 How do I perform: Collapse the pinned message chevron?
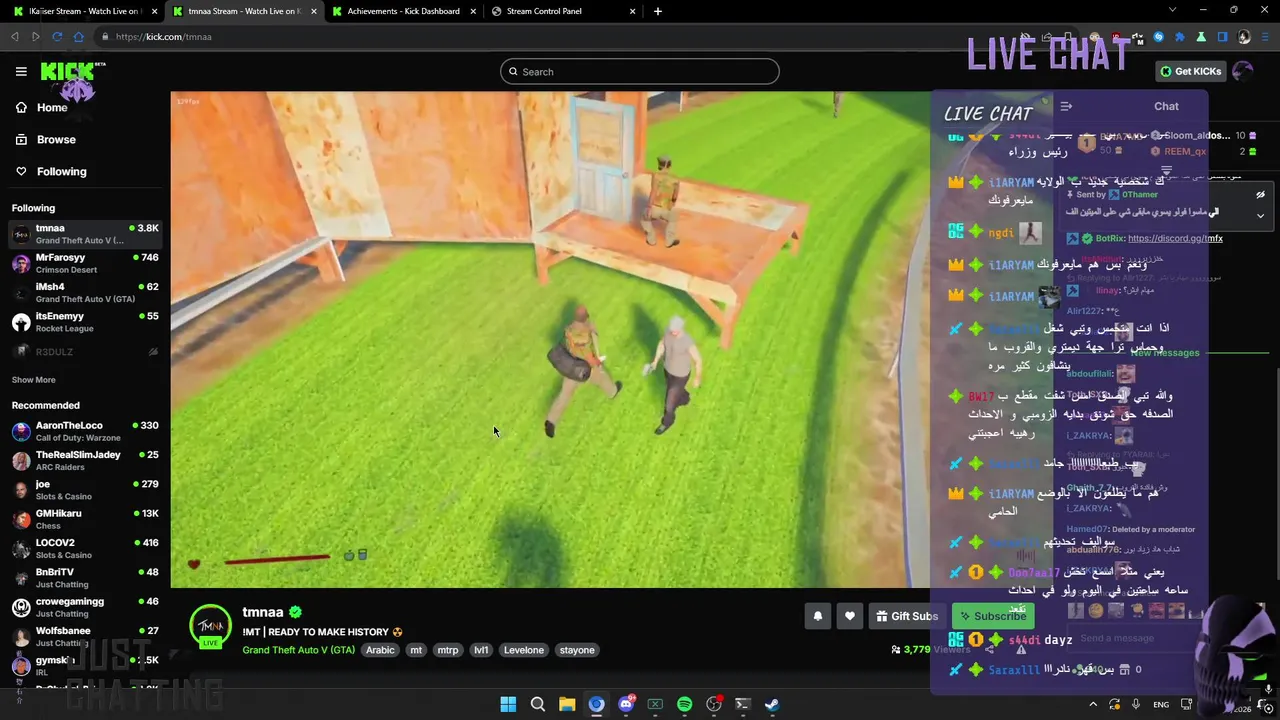1260,216
